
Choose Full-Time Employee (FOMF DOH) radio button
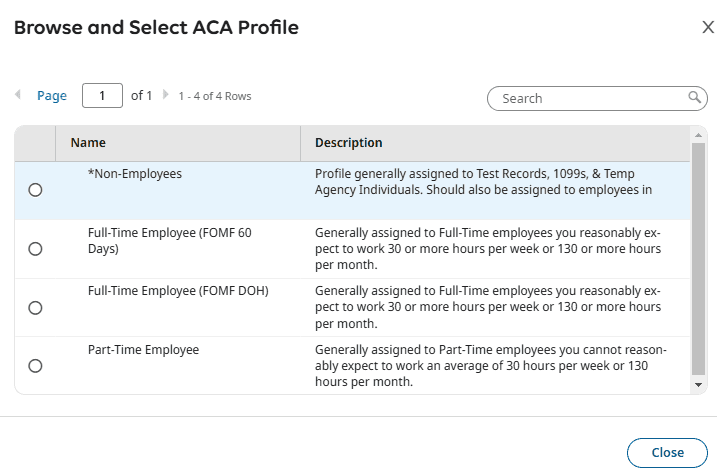point(36,308)
